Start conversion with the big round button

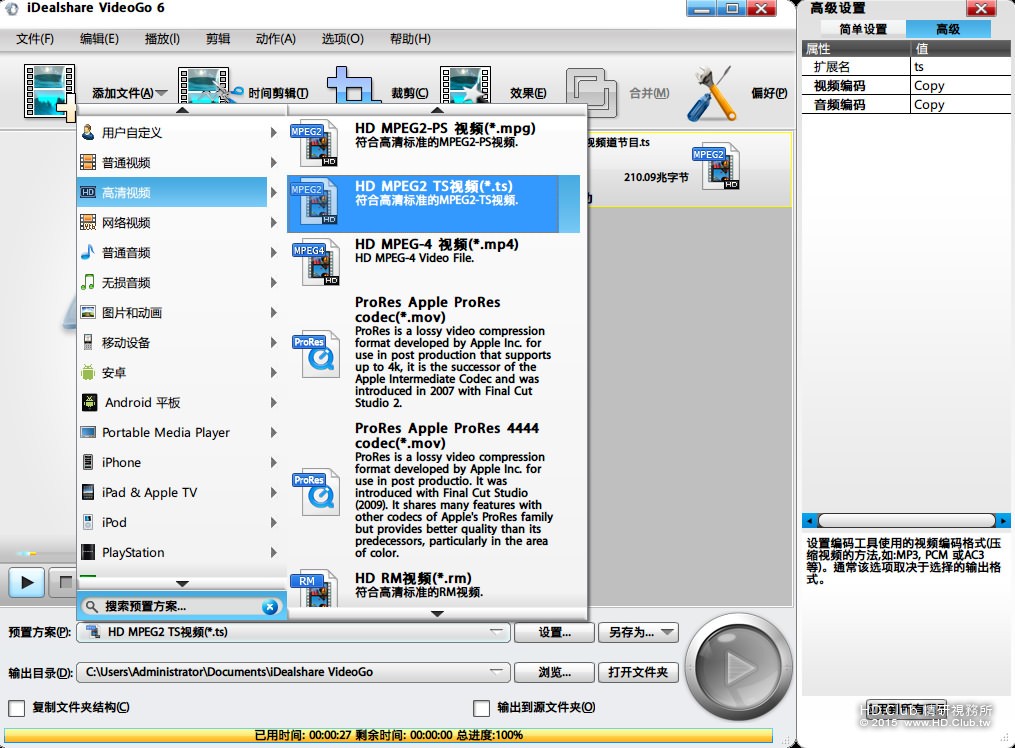738,666
